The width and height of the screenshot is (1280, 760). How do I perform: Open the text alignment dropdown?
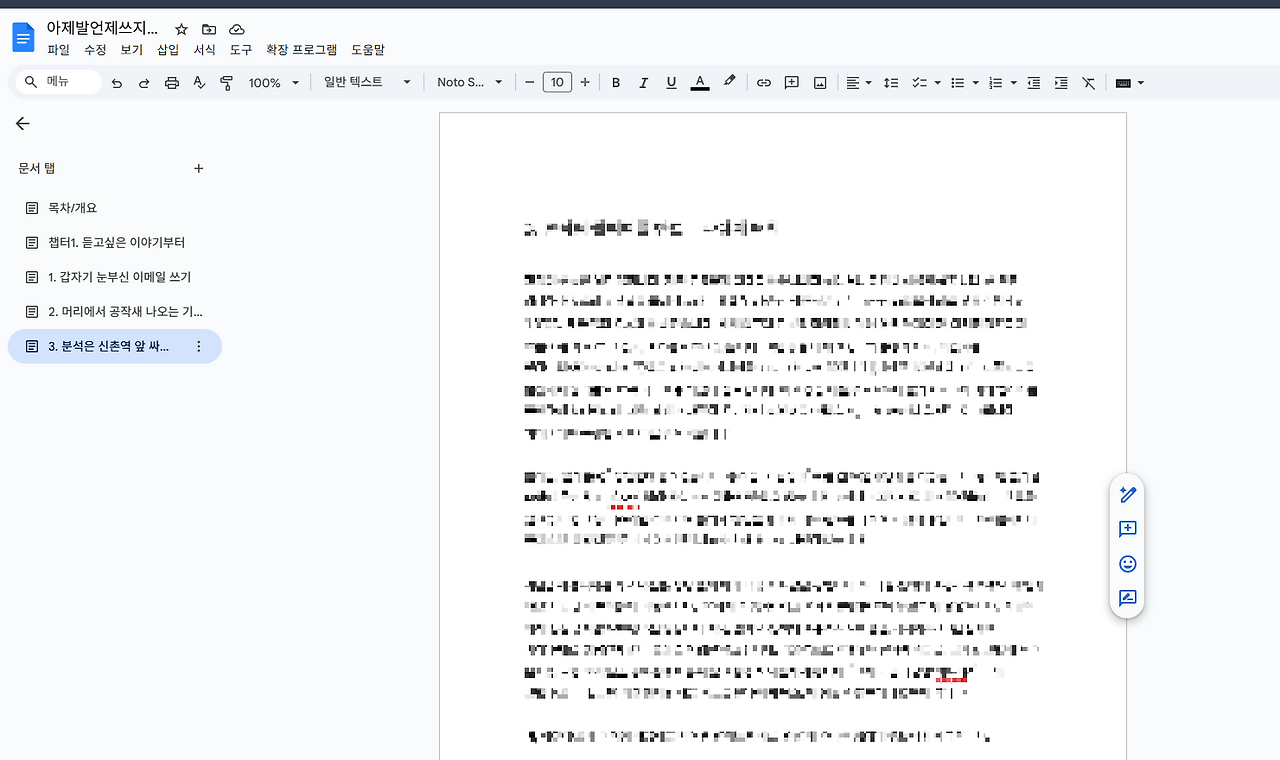click(x=859, y=83)
